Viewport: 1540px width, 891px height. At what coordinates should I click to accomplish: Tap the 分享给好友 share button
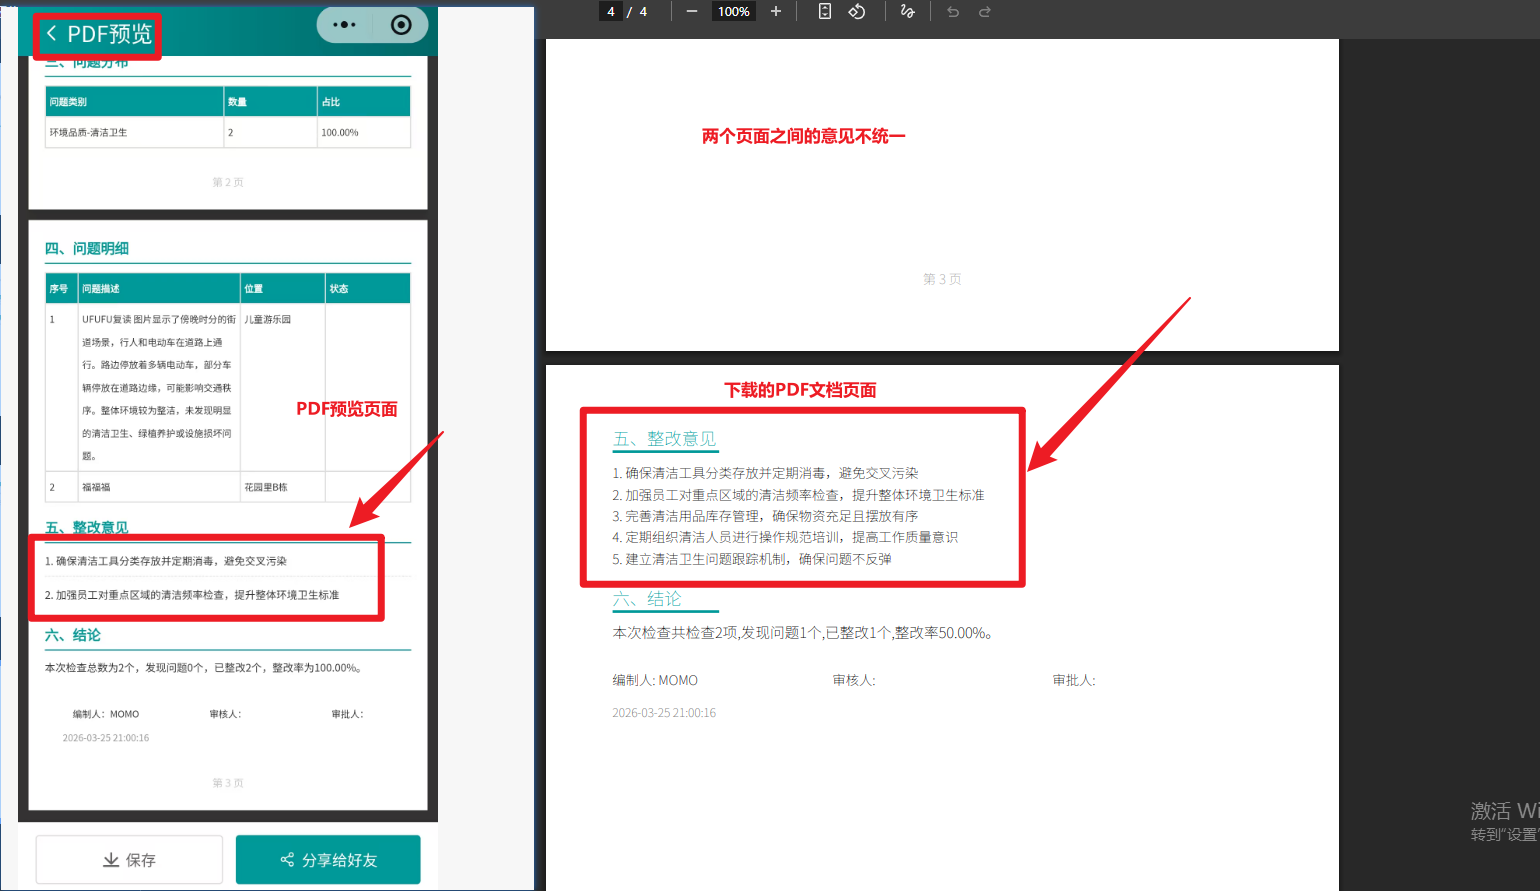click(x=327, y=859)
